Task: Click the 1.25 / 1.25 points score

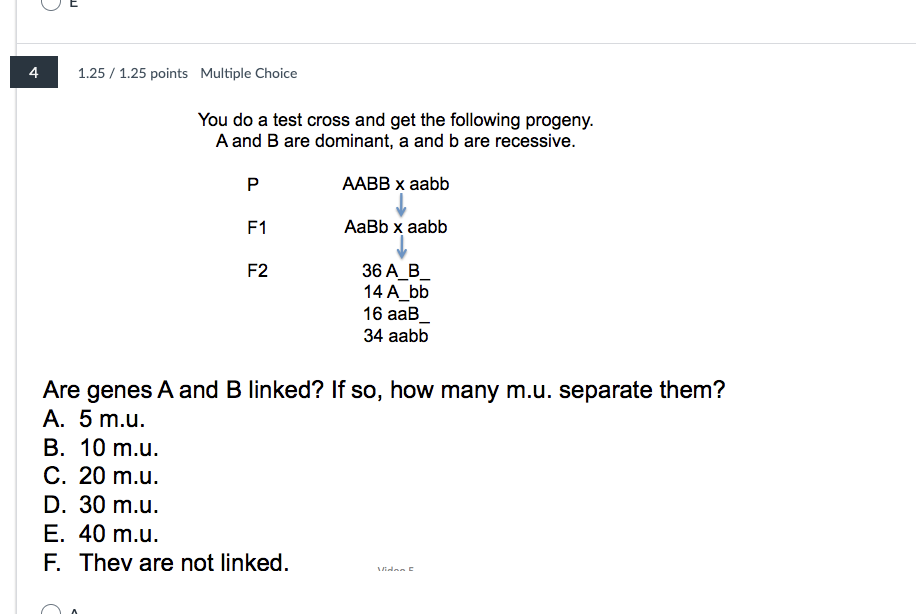Action: [132, 73]
